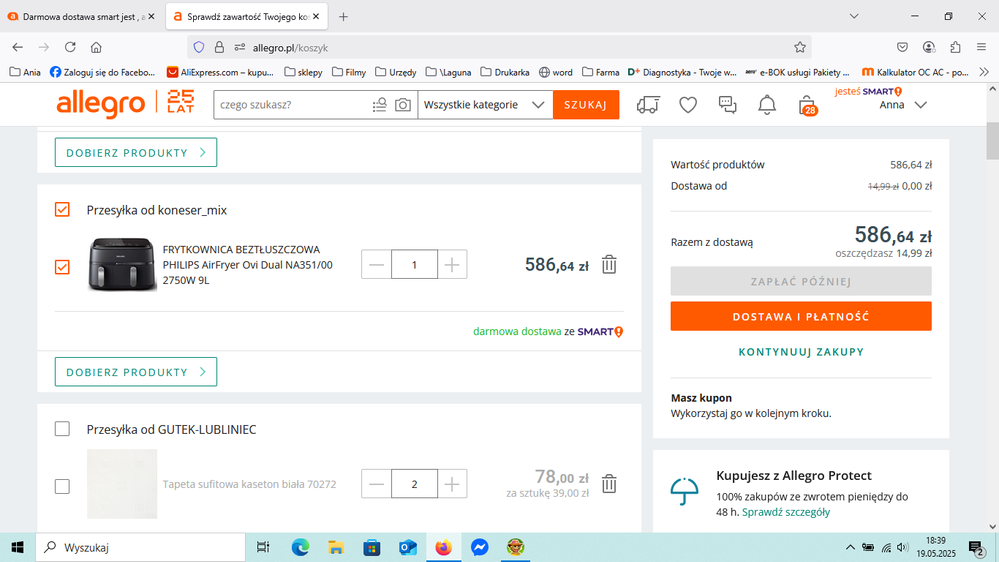List all open tabs dropdown arrow
This screenshot has height=562, width=999.
pos(854,17)
